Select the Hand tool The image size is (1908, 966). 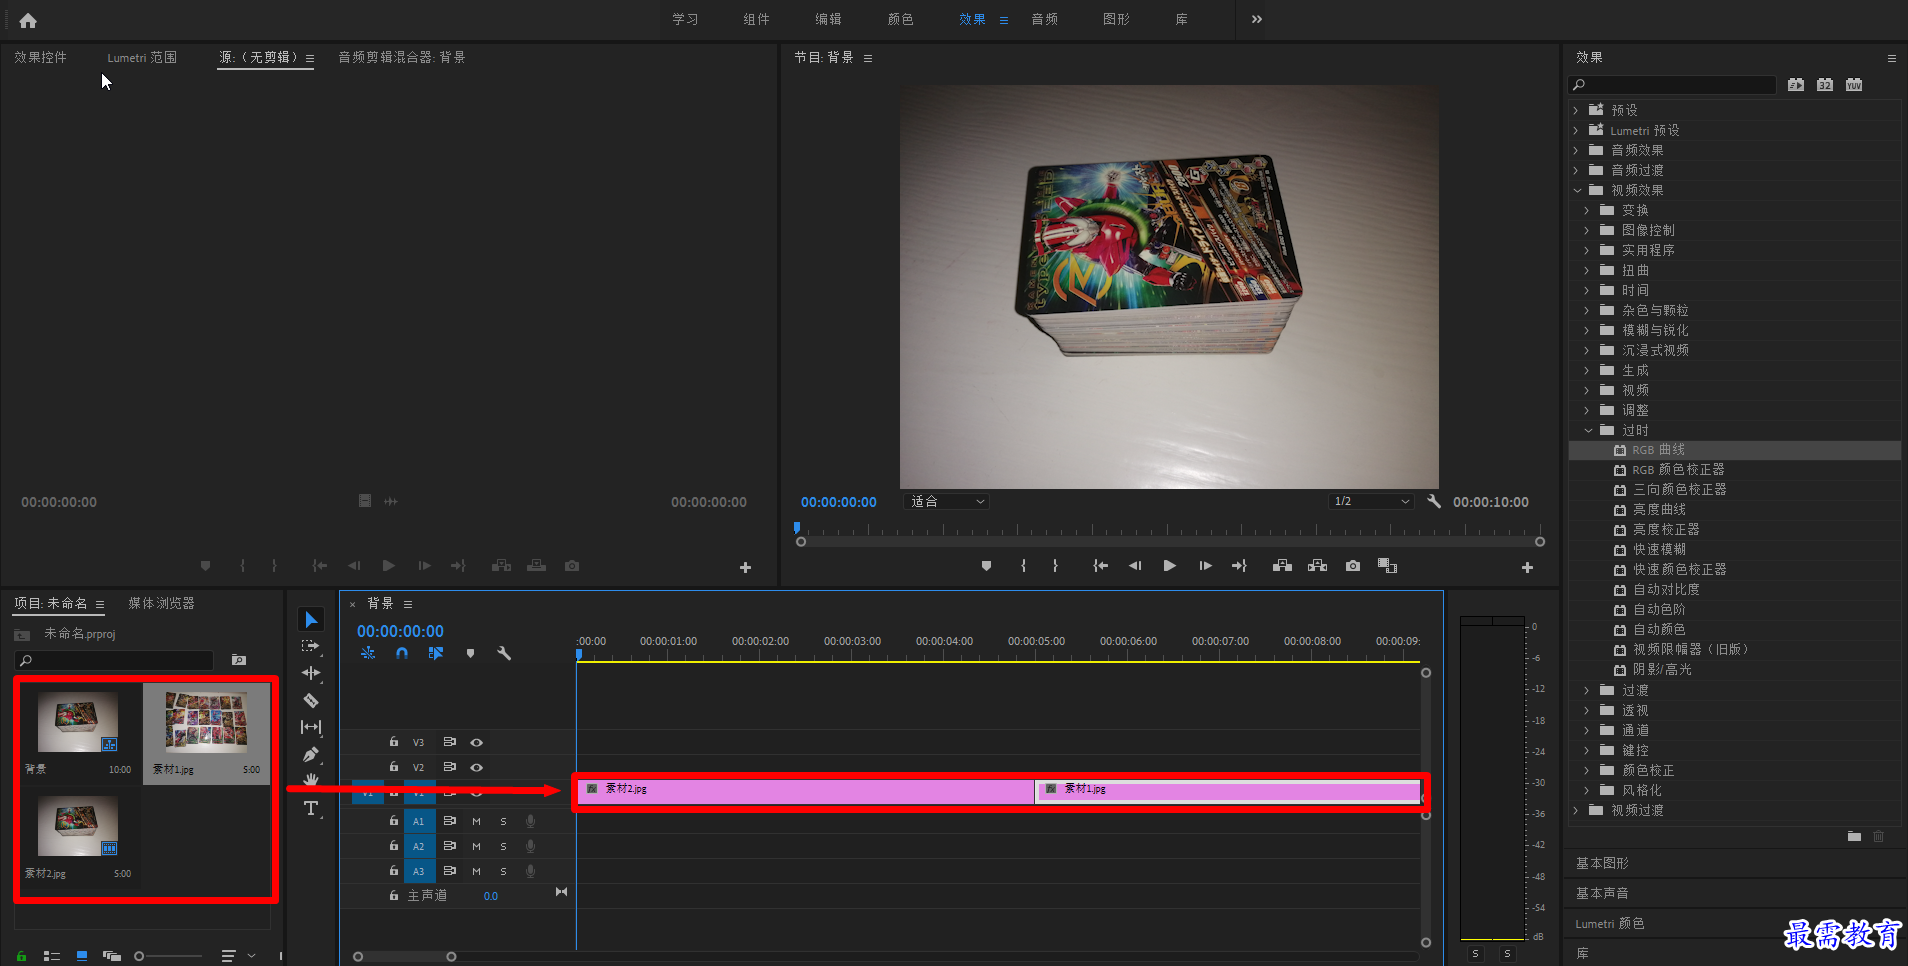click(x=311, y=780)
